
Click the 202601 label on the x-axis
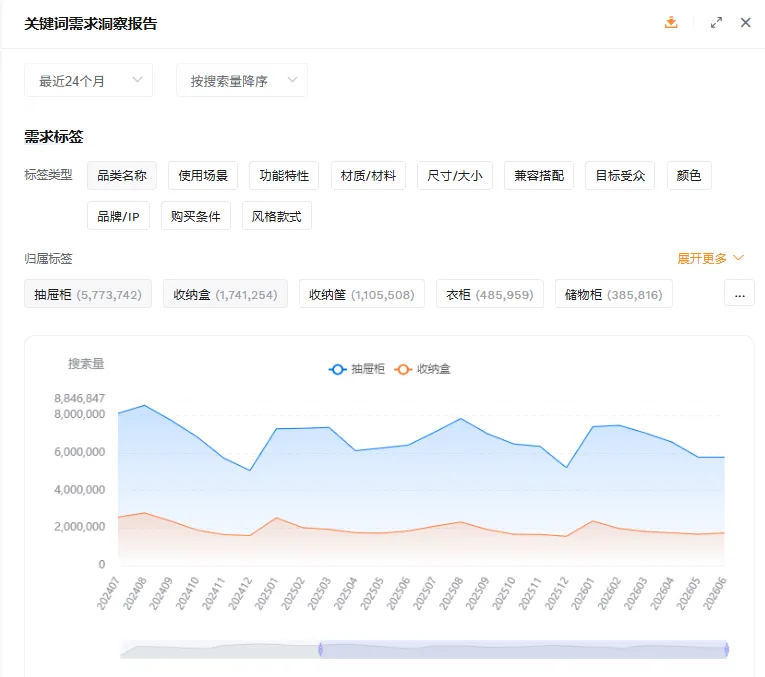pyautogui.click(x=583, y=593)
